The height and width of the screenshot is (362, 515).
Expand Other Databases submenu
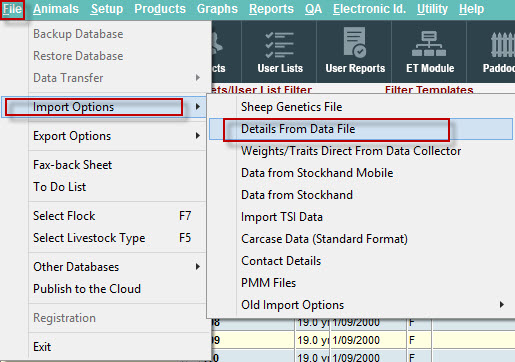pos(117,267)
